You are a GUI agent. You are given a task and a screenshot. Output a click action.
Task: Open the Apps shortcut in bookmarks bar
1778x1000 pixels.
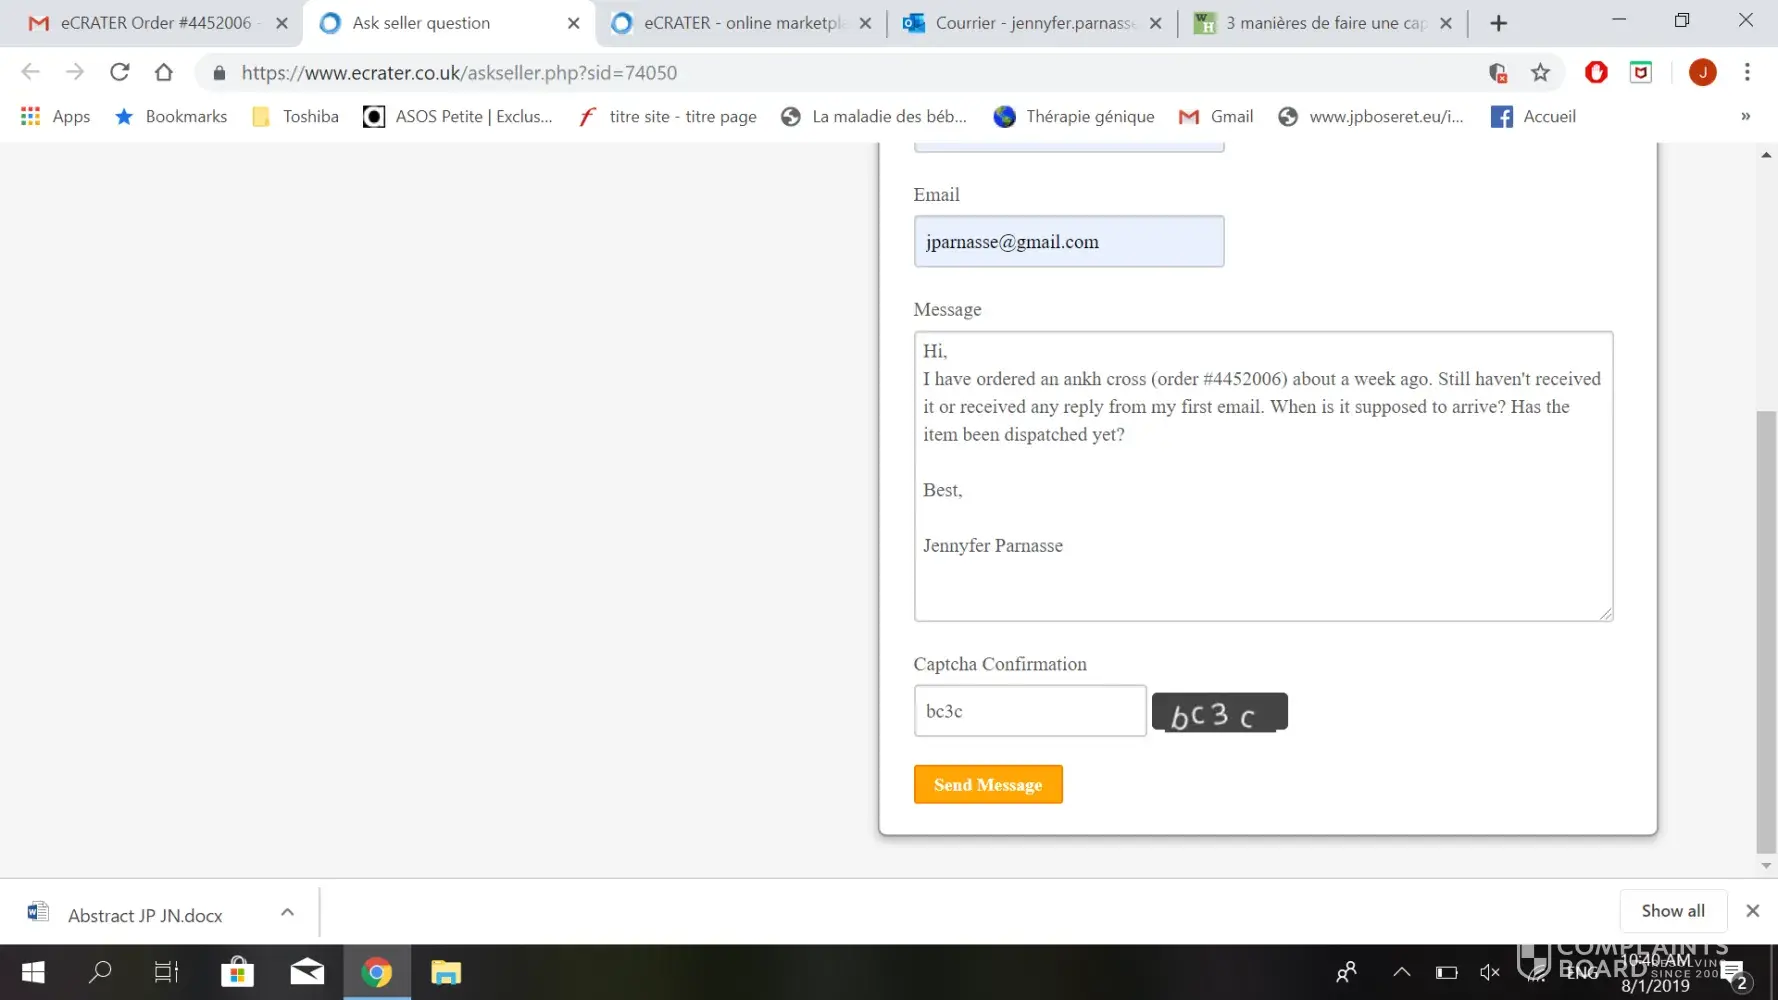56,116
